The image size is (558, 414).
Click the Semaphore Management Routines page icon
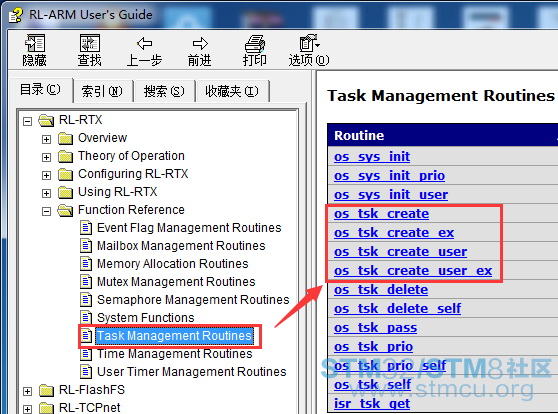(x=86, y=299)
